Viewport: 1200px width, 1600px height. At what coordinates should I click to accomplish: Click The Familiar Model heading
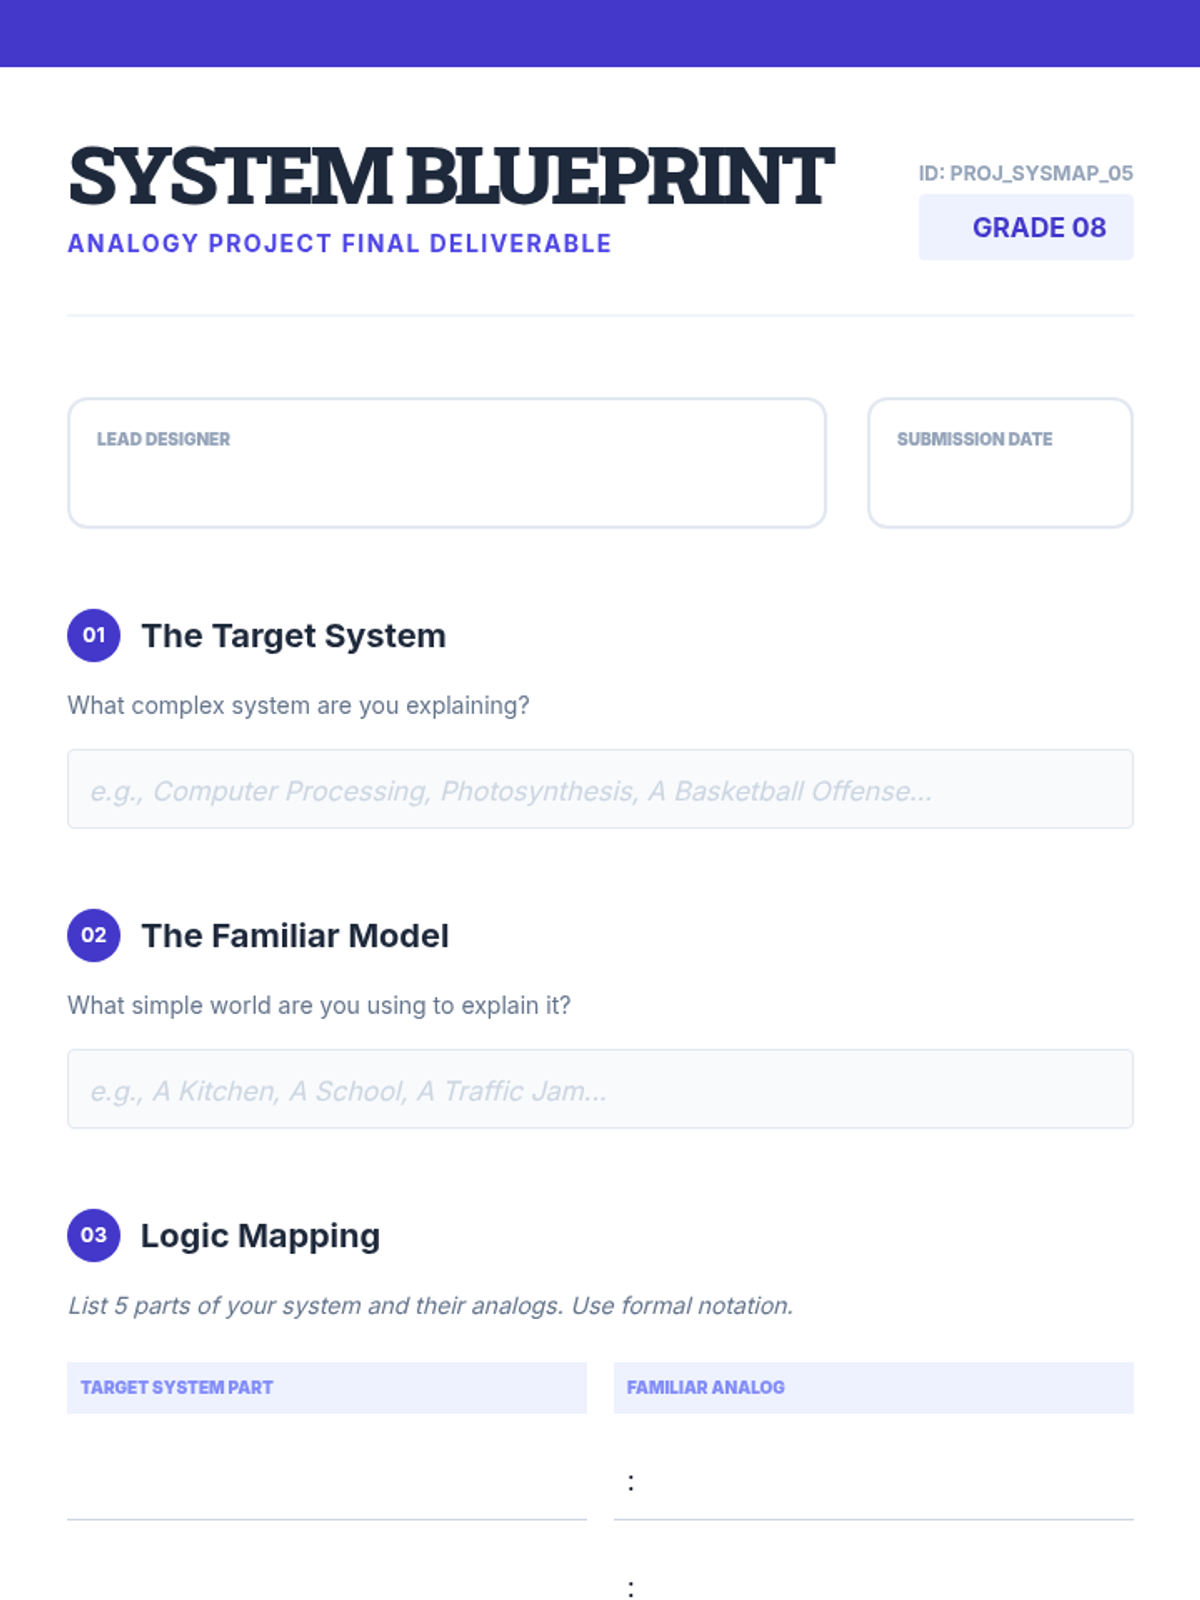(x=294, y=936)
